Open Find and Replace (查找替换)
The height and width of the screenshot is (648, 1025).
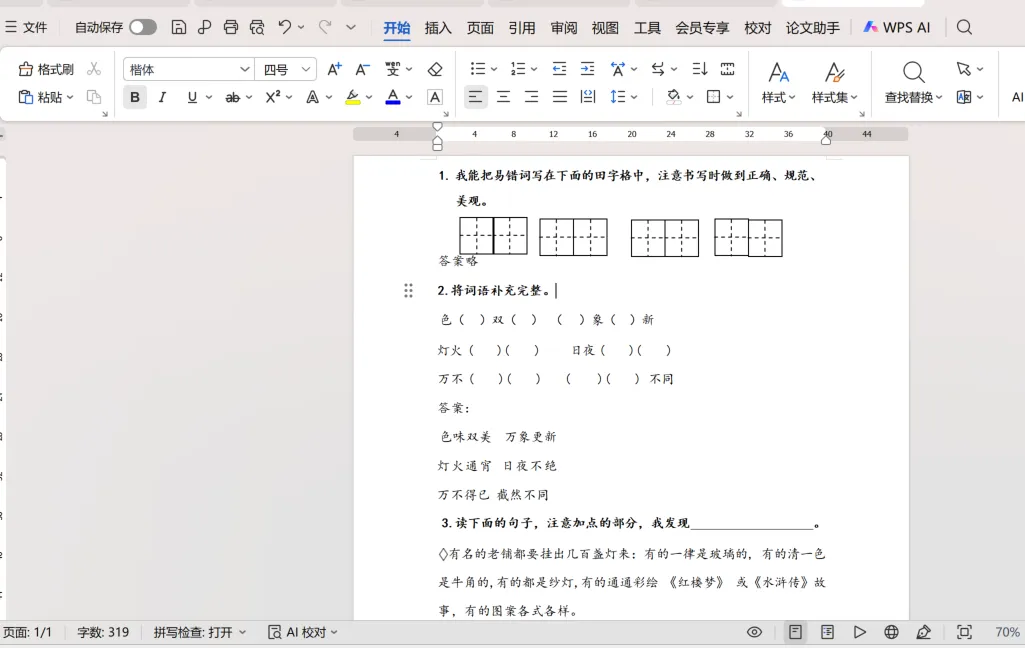[913, 82]
